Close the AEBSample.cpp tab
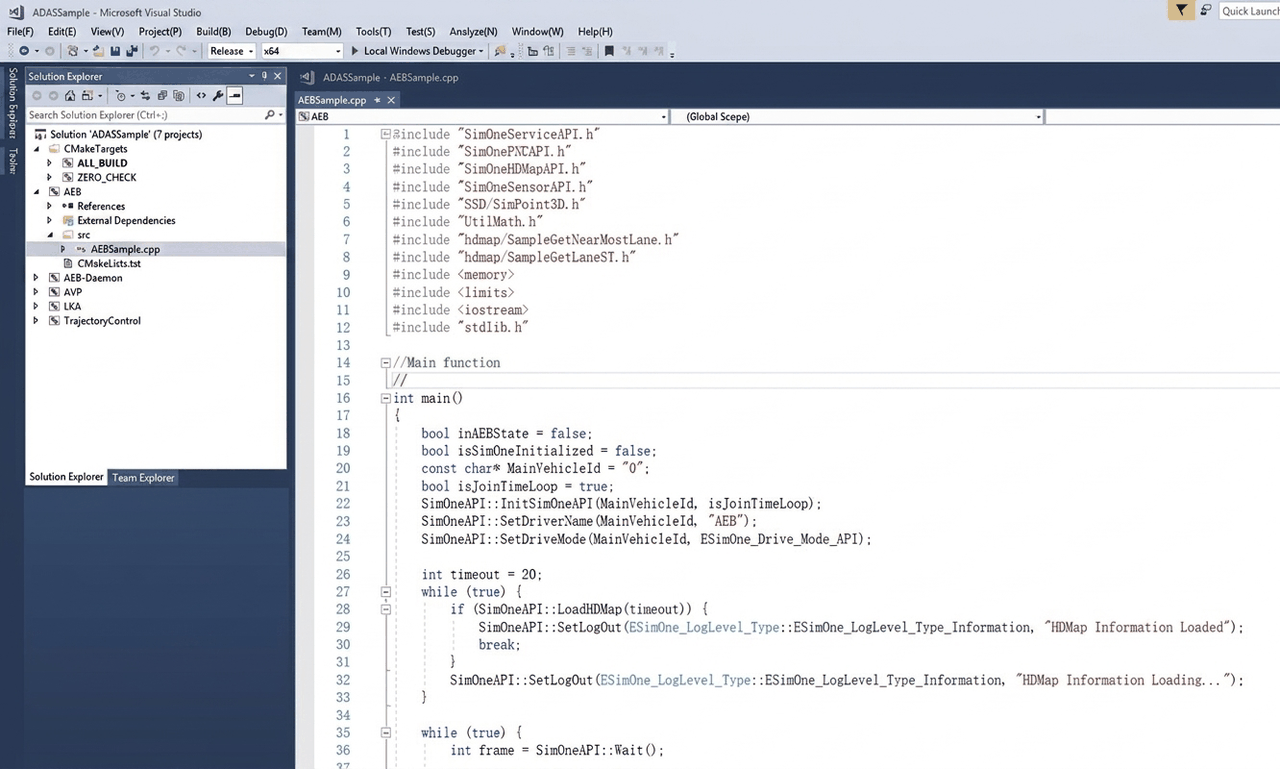 click(x=392, y=100)
